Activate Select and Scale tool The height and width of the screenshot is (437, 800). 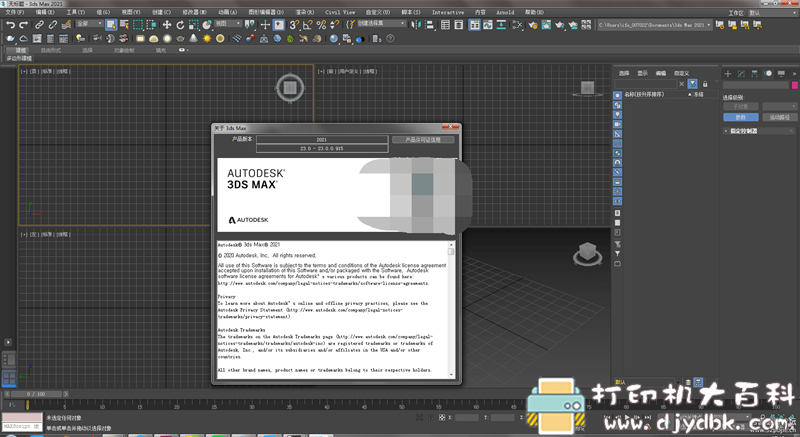[193, 24]
